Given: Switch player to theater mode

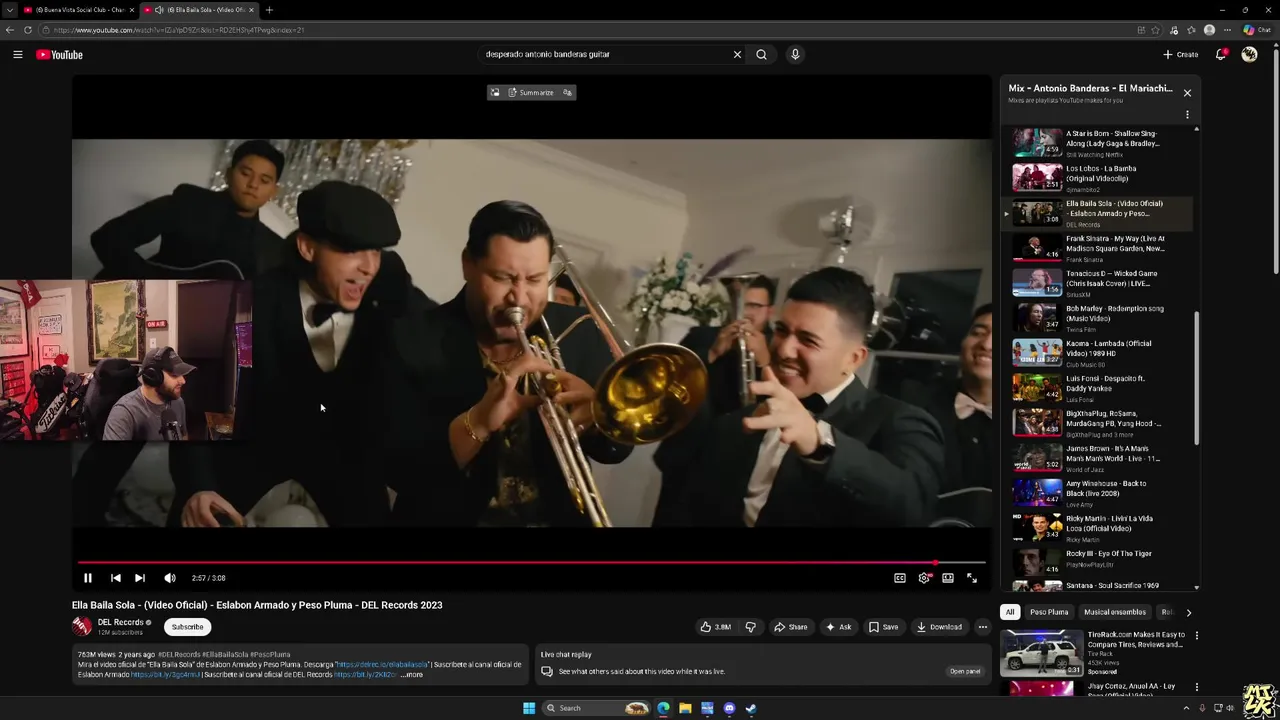Looking at the screenshot, I should [948, 578].
